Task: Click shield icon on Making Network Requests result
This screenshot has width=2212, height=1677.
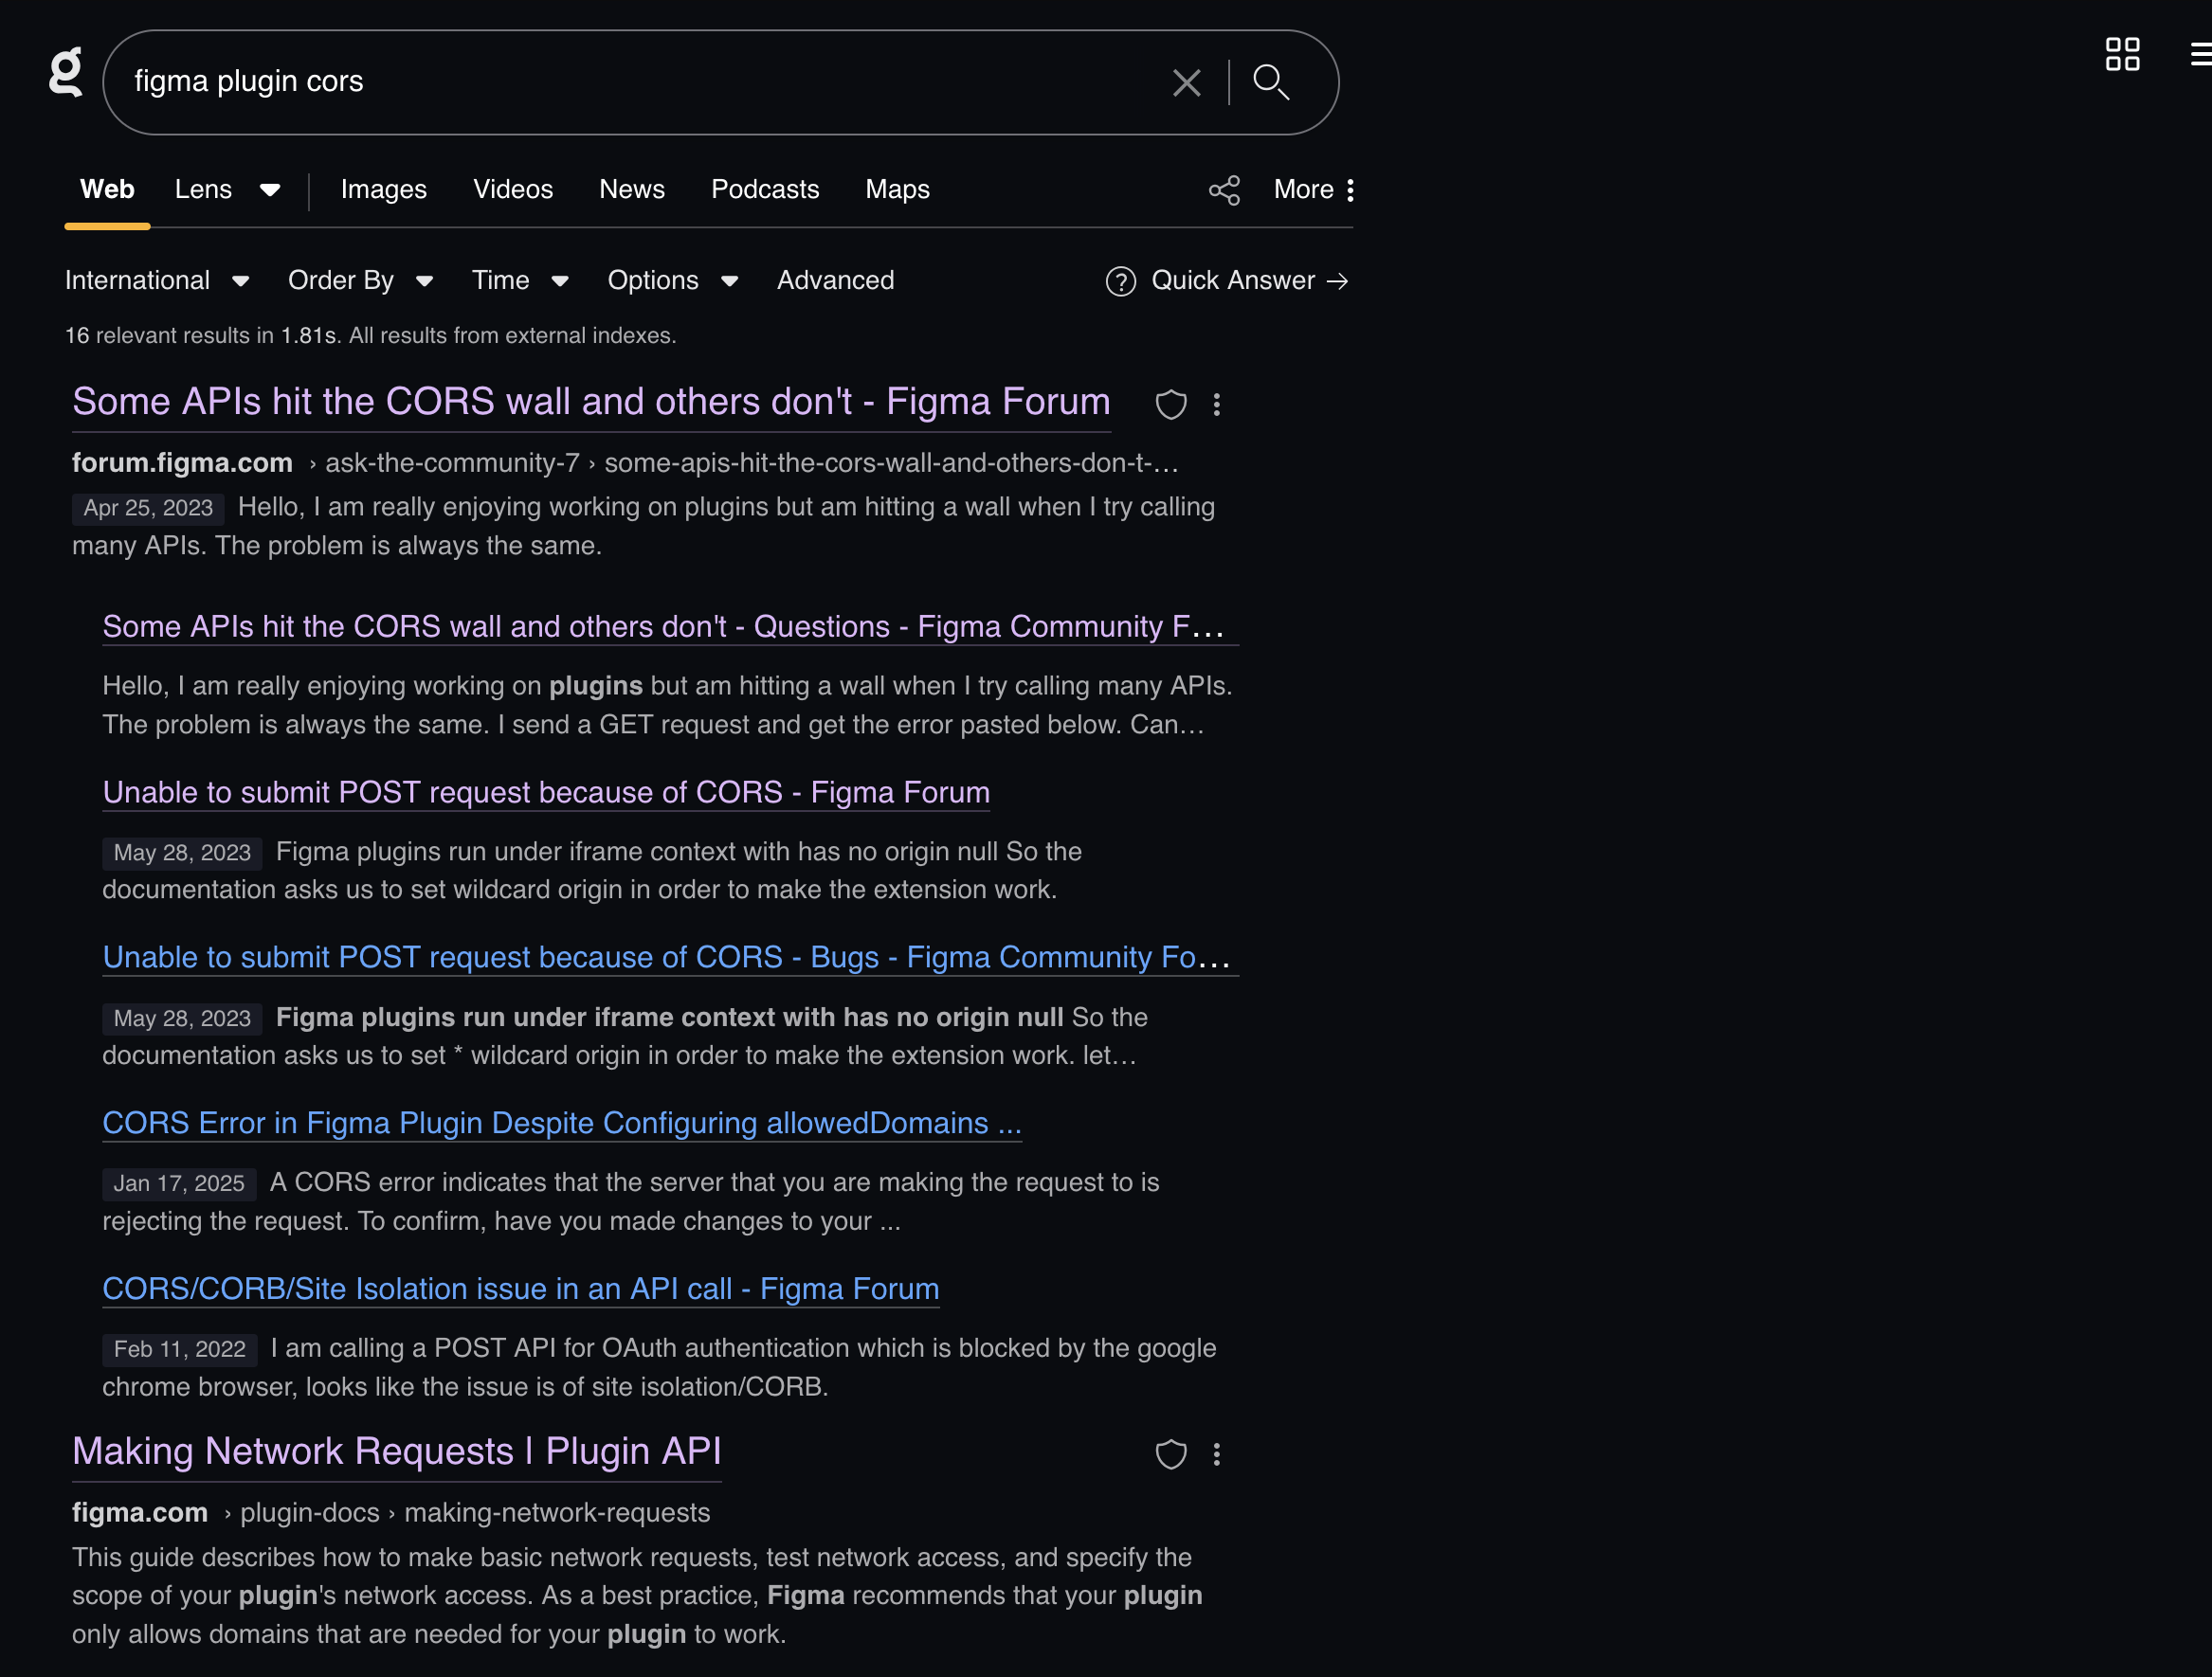Action: pyautogui.click(x=1171, y=1455)
